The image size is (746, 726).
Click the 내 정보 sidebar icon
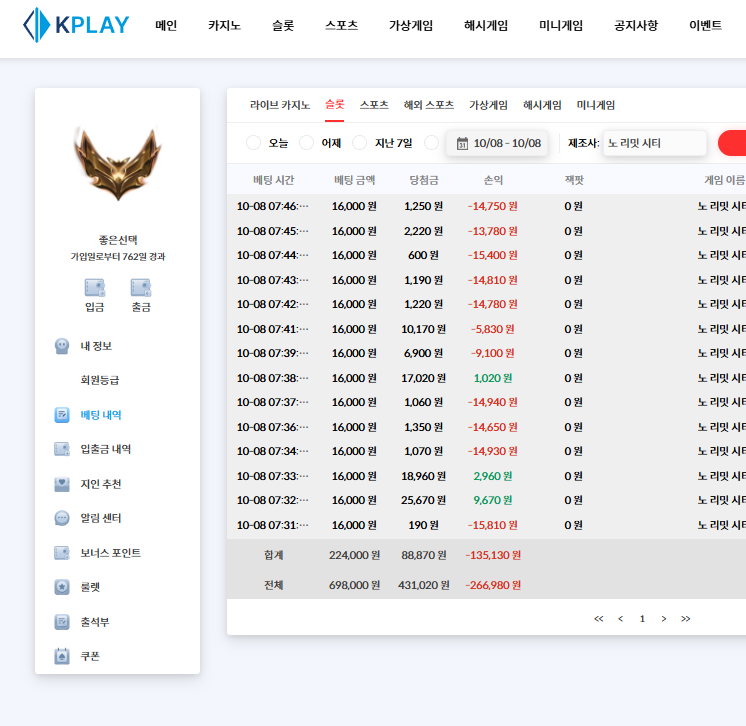pyautogui.click(x=62, y=346)
